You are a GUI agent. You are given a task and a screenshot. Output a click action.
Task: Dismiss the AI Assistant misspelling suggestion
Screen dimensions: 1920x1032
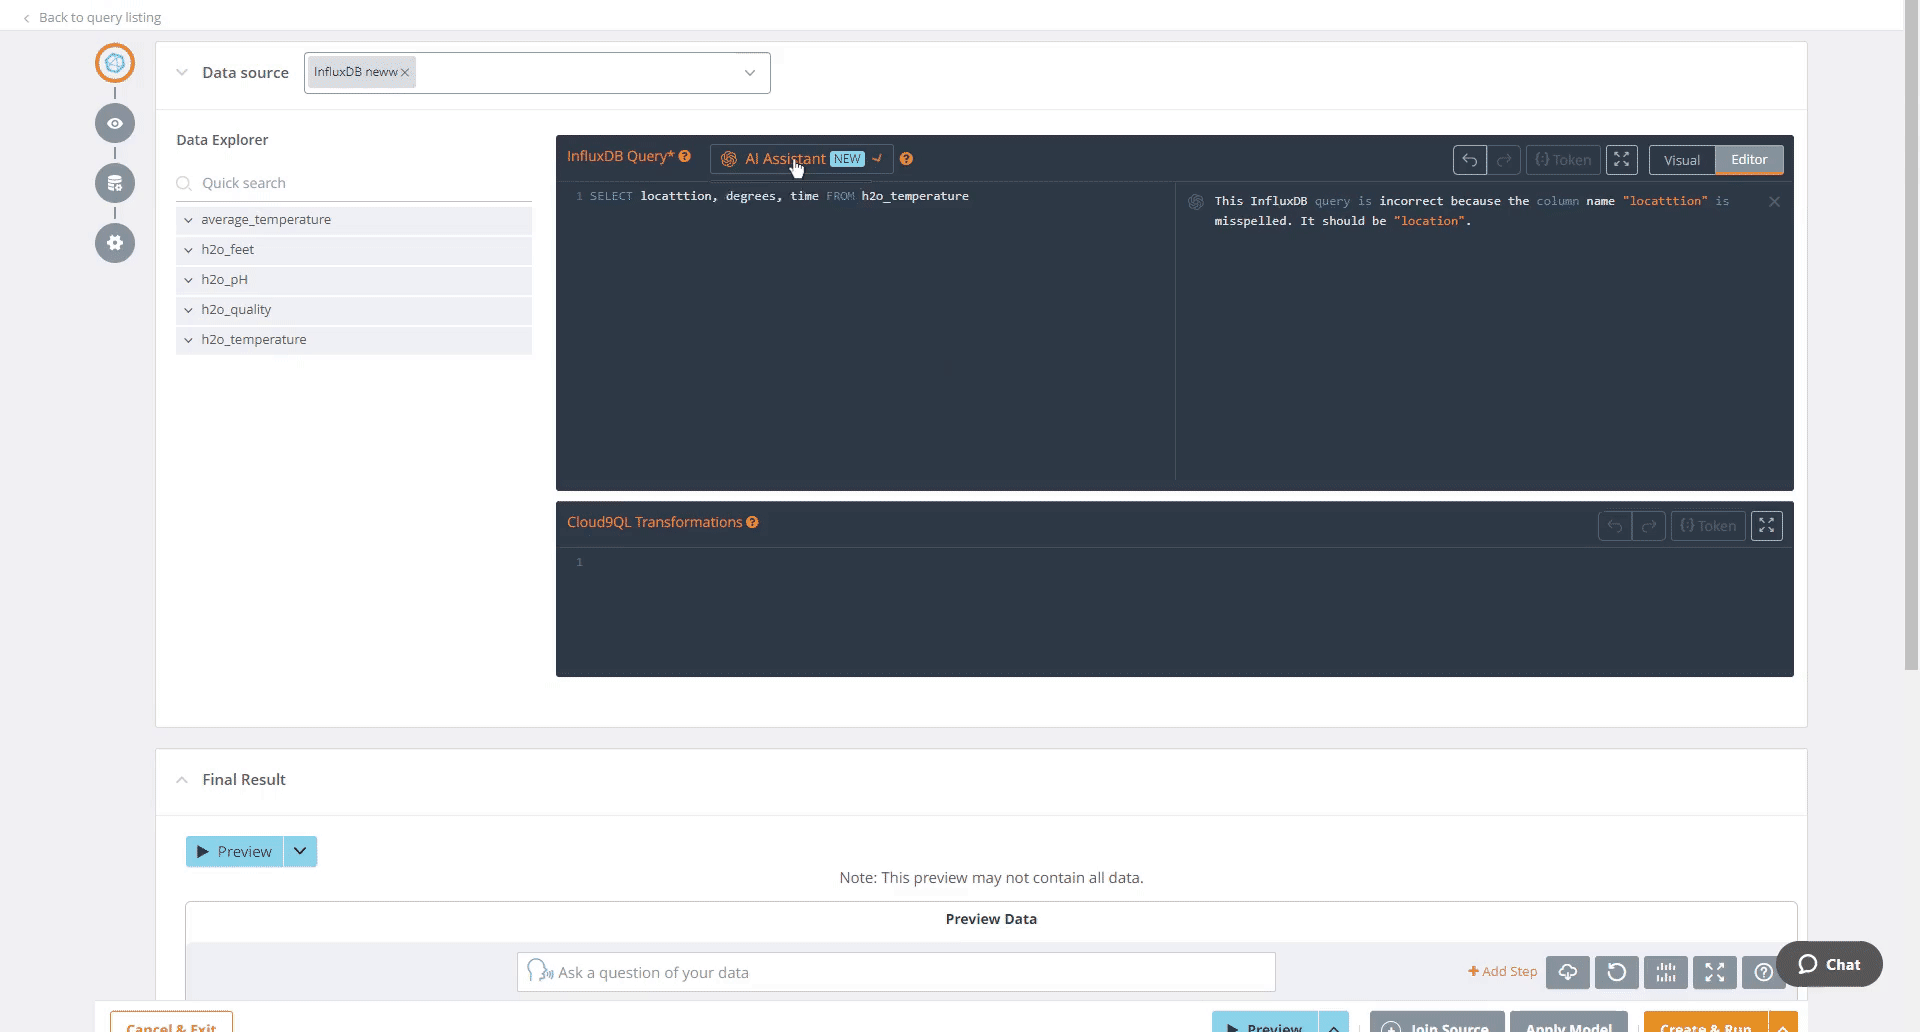[1774, 201]
